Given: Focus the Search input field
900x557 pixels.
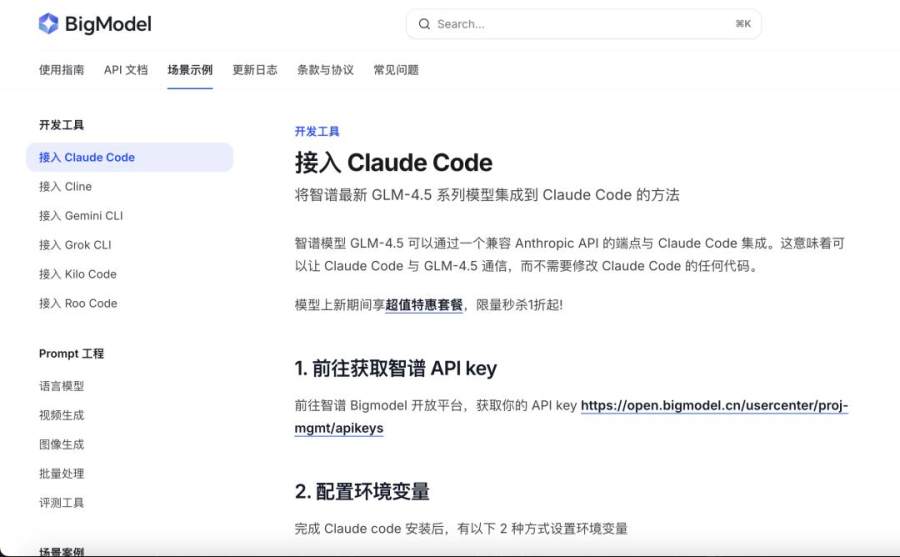Looking at the screenshot, I should tap(580, 24).
